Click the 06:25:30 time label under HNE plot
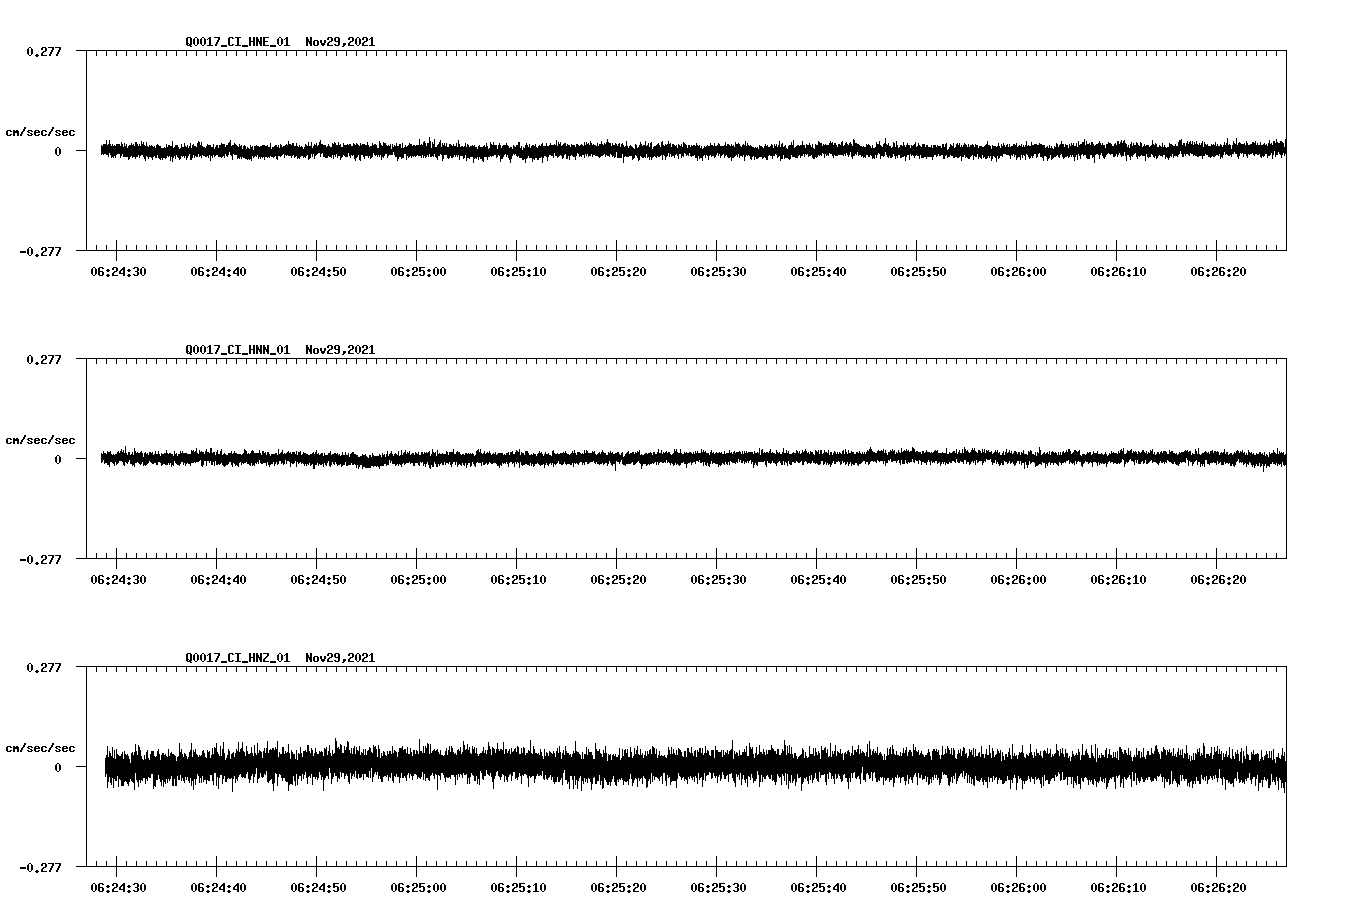The image size is (1358, 924). (718, 271)
